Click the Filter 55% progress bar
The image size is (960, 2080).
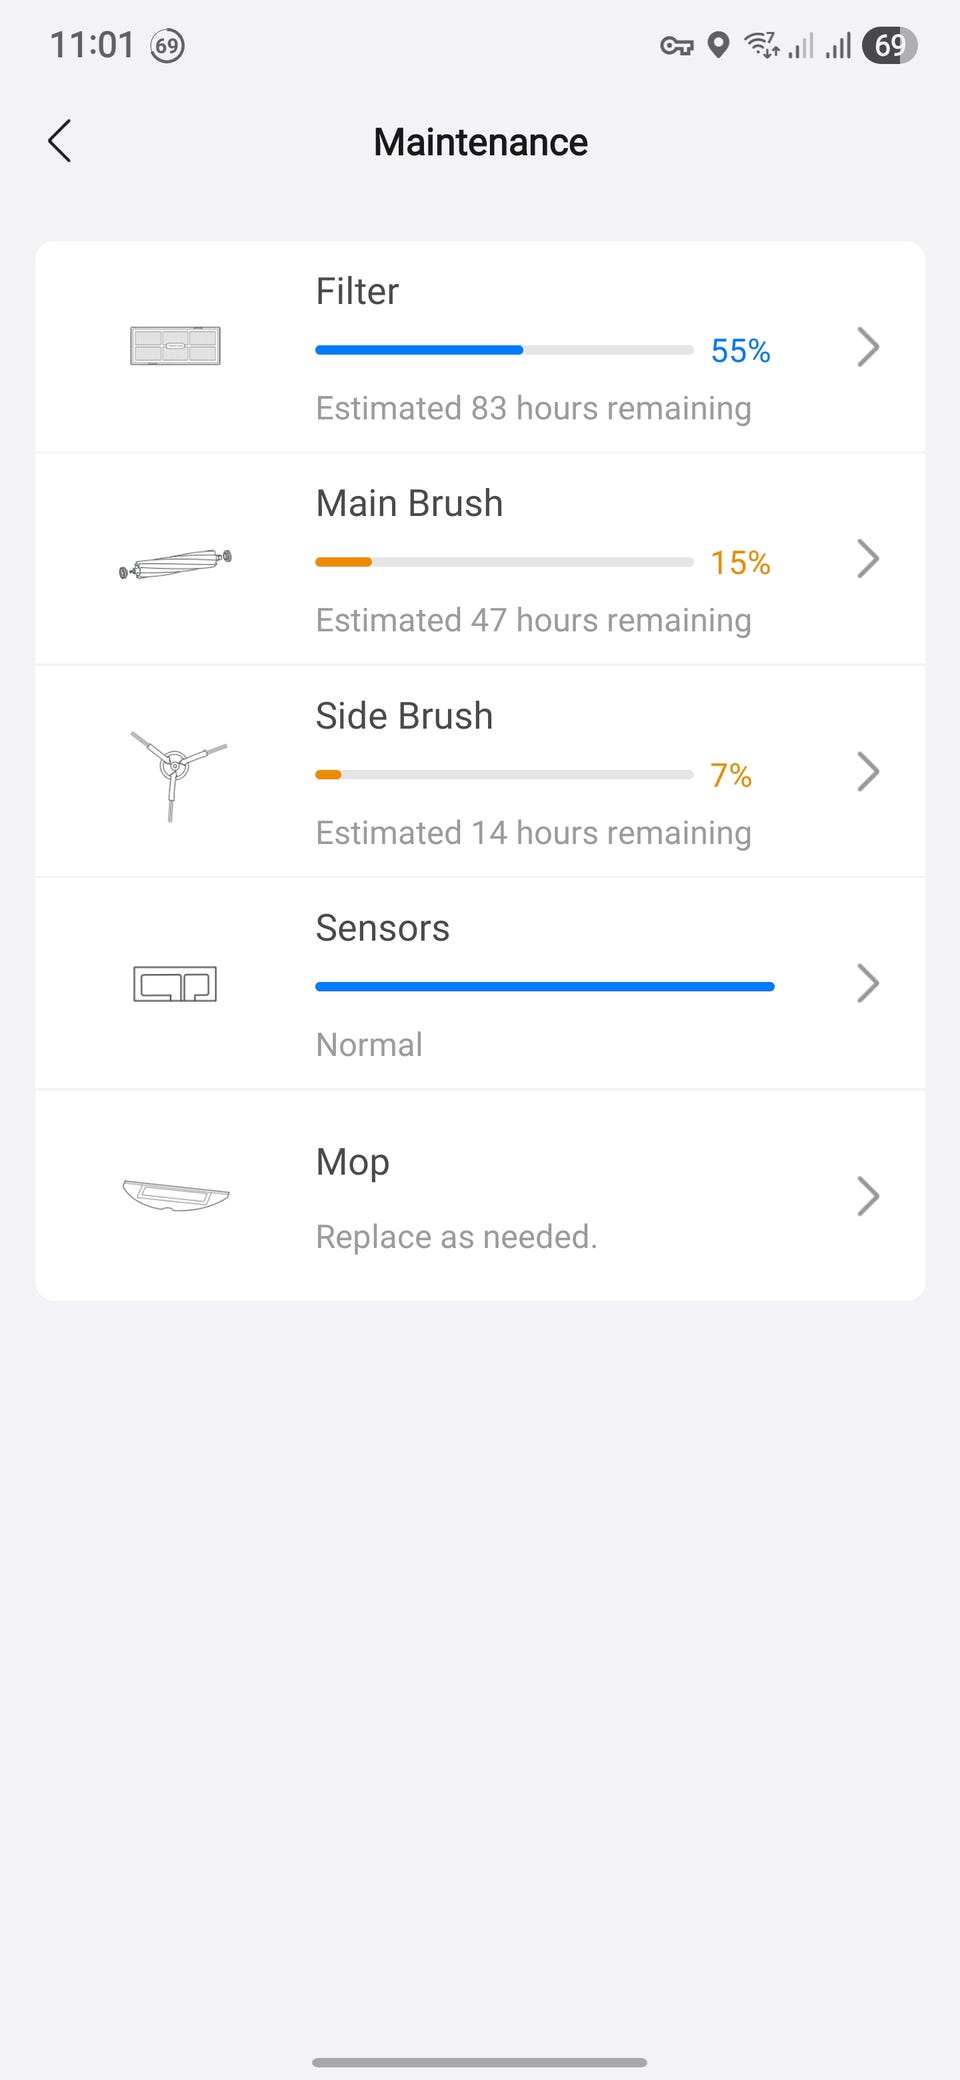[504, 350]
